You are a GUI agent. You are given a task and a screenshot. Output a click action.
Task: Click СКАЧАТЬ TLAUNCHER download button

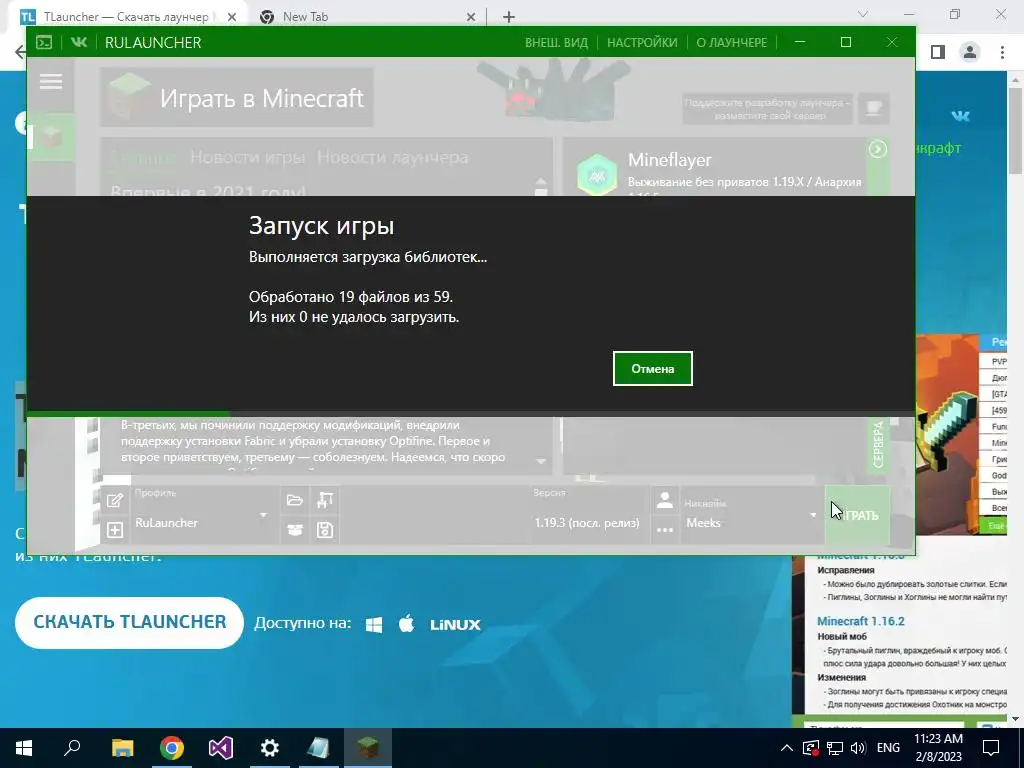point(129,622)
